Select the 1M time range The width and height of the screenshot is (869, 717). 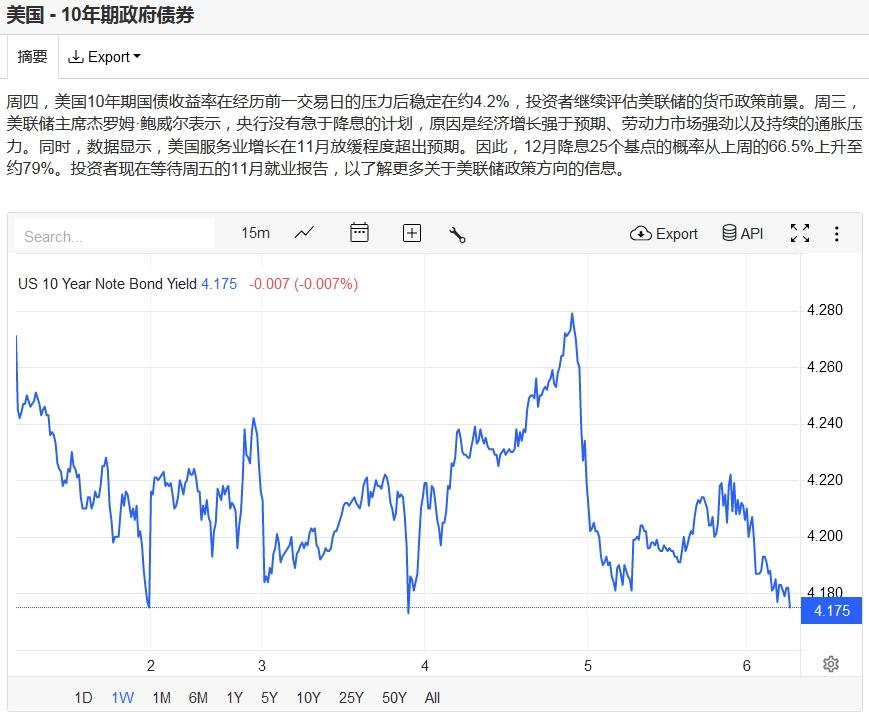click(x=161, y=698)
